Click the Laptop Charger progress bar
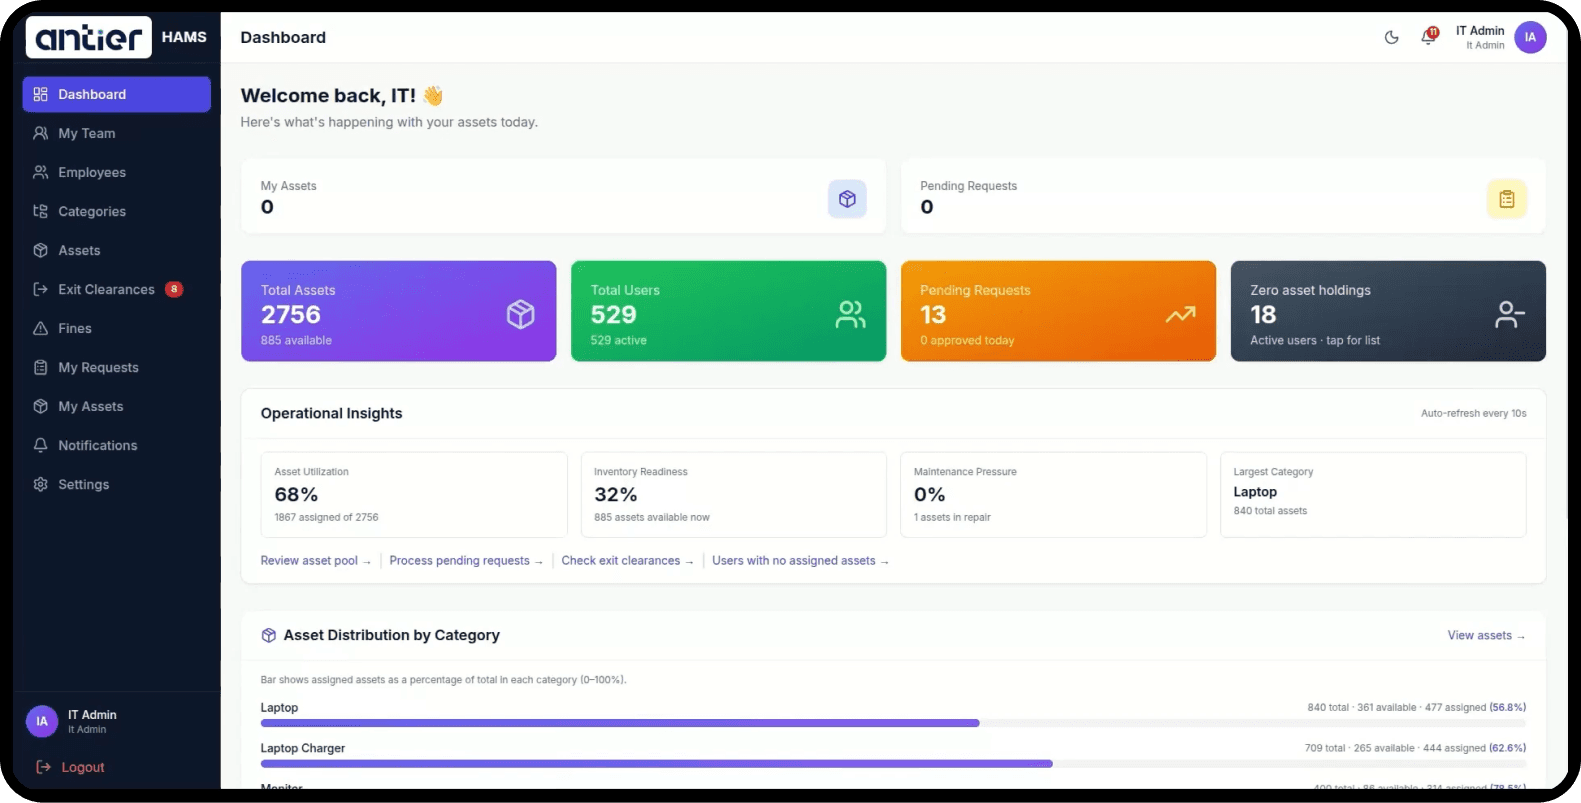This screenshot has width=1581, height=803. click(x=893, y=764)
